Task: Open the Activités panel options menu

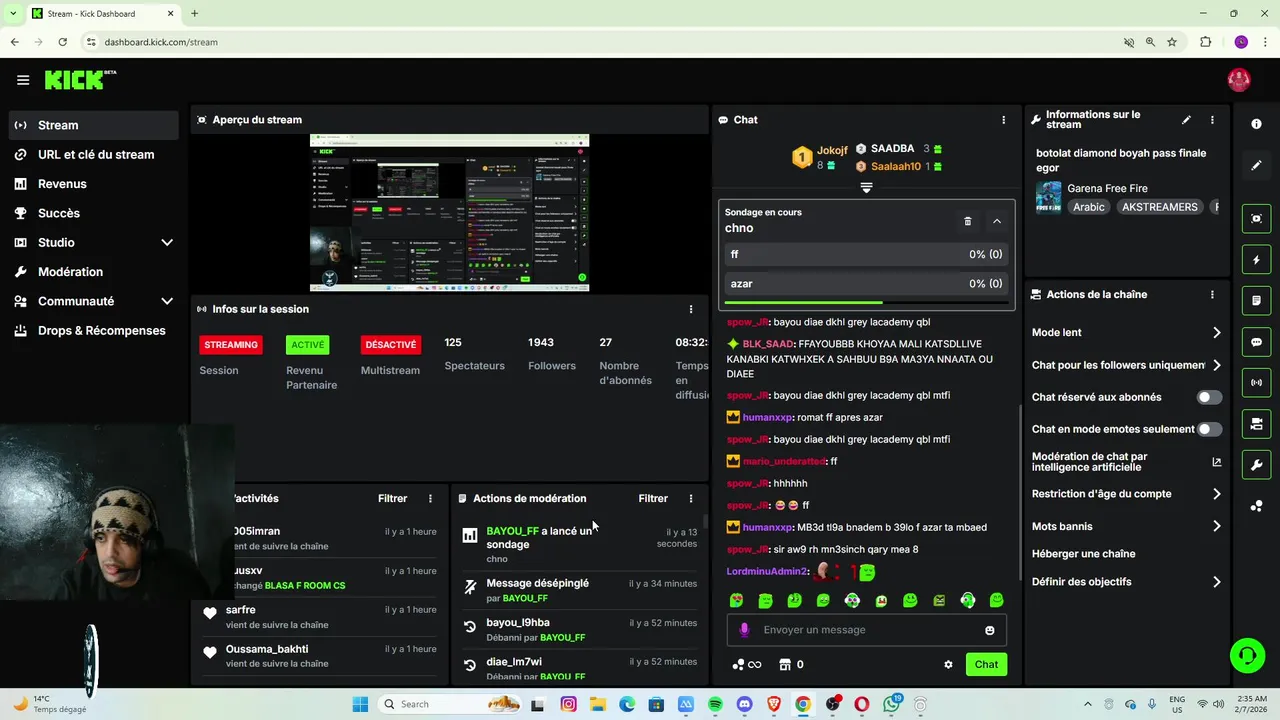Action: coord(430,498)
